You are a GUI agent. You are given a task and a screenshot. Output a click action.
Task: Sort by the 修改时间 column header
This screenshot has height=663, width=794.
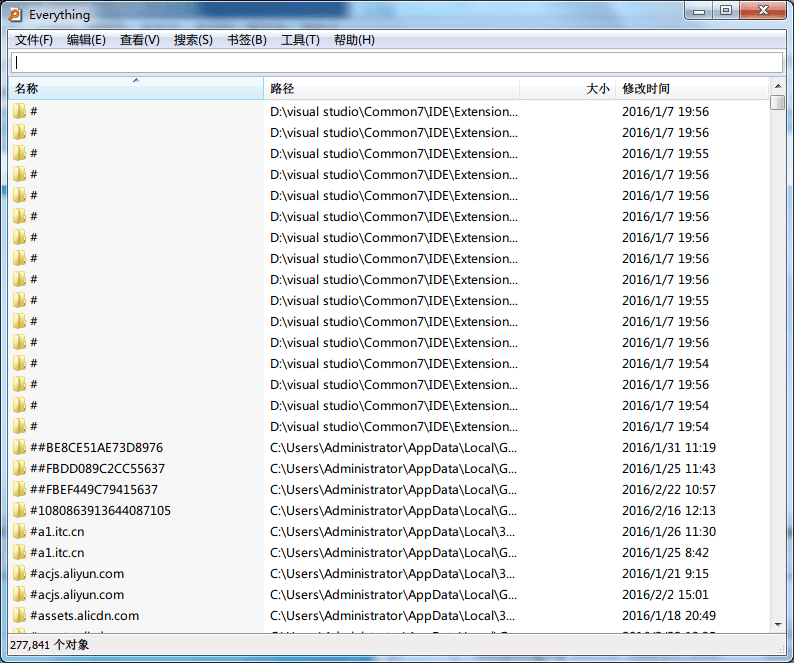pyautogui.click(x=692, y=89)
